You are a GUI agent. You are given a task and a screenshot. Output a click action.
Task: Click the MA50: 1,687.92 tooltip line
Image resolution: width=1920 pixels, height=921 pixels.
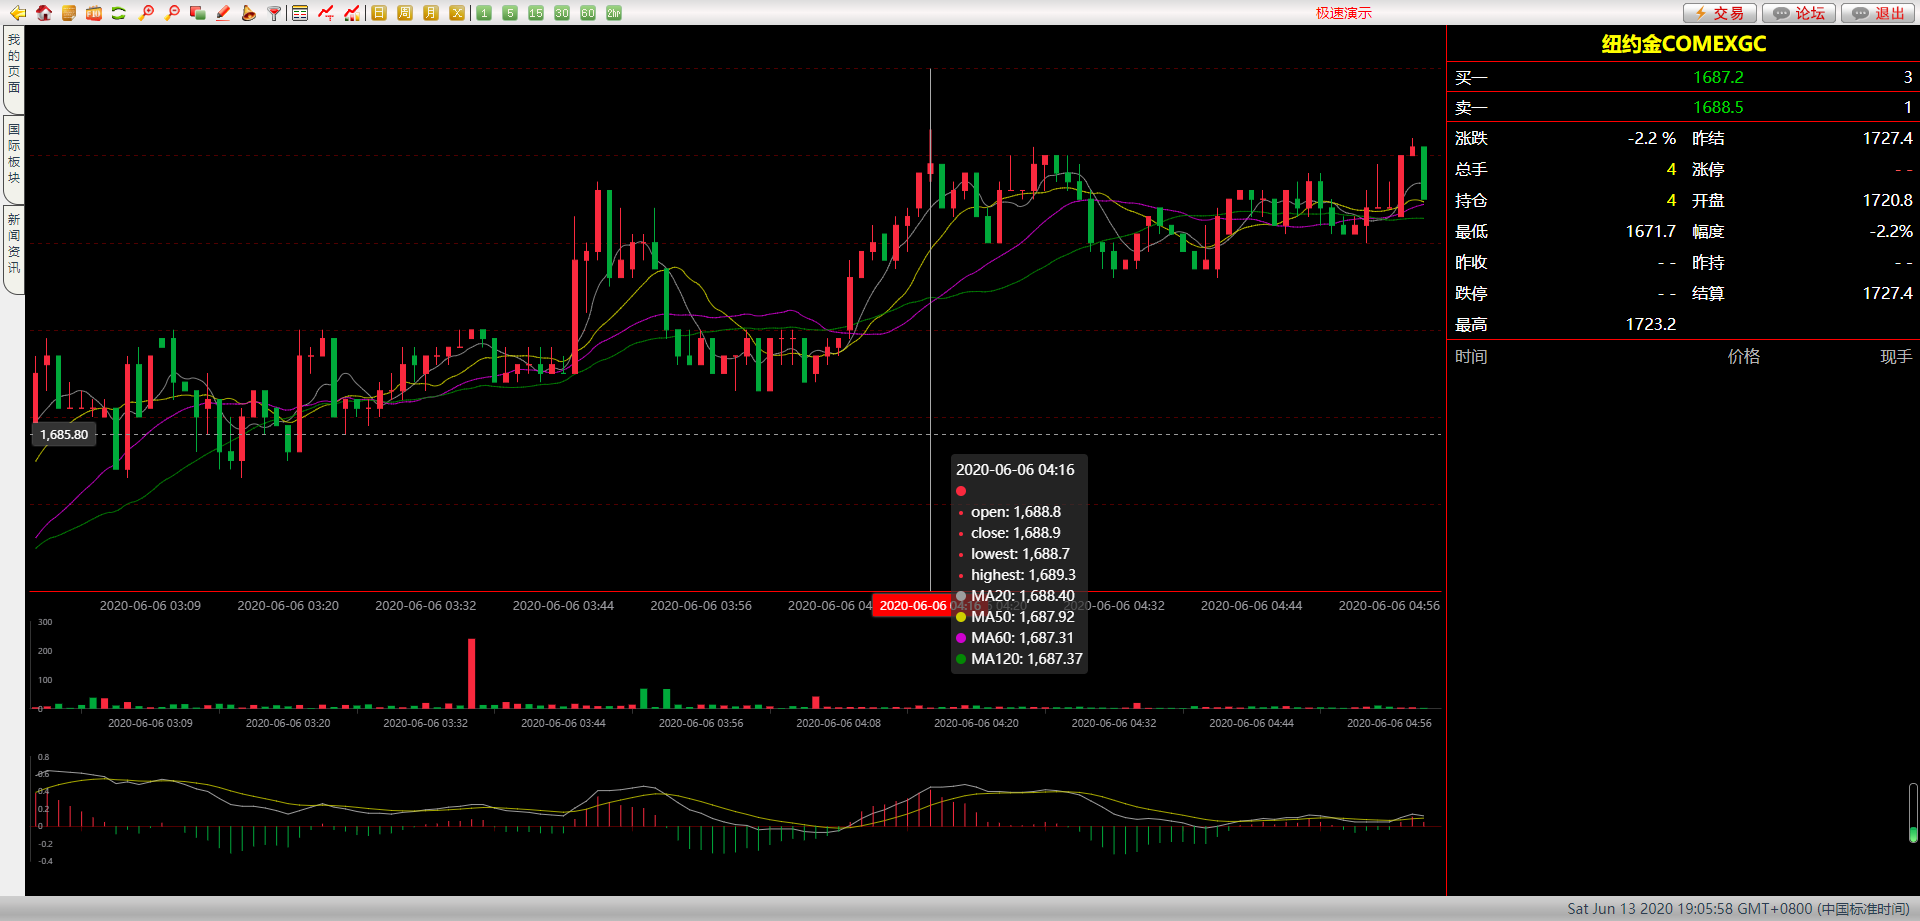point(1015,617)
